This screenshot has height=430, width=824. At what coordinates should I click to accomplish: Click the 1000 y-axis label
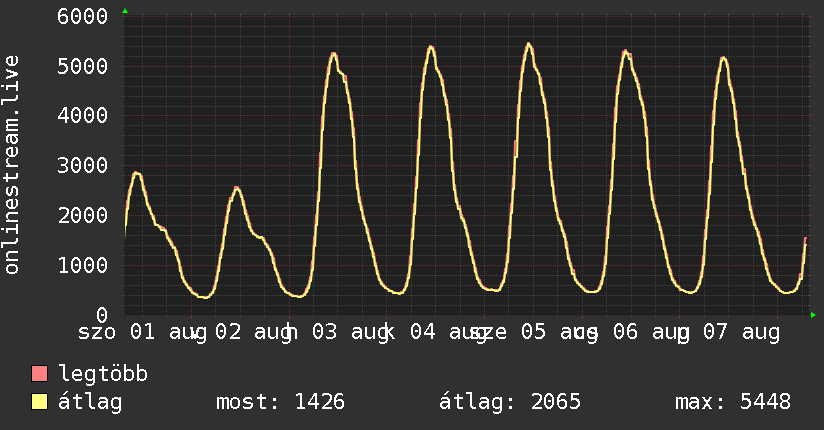83,265
